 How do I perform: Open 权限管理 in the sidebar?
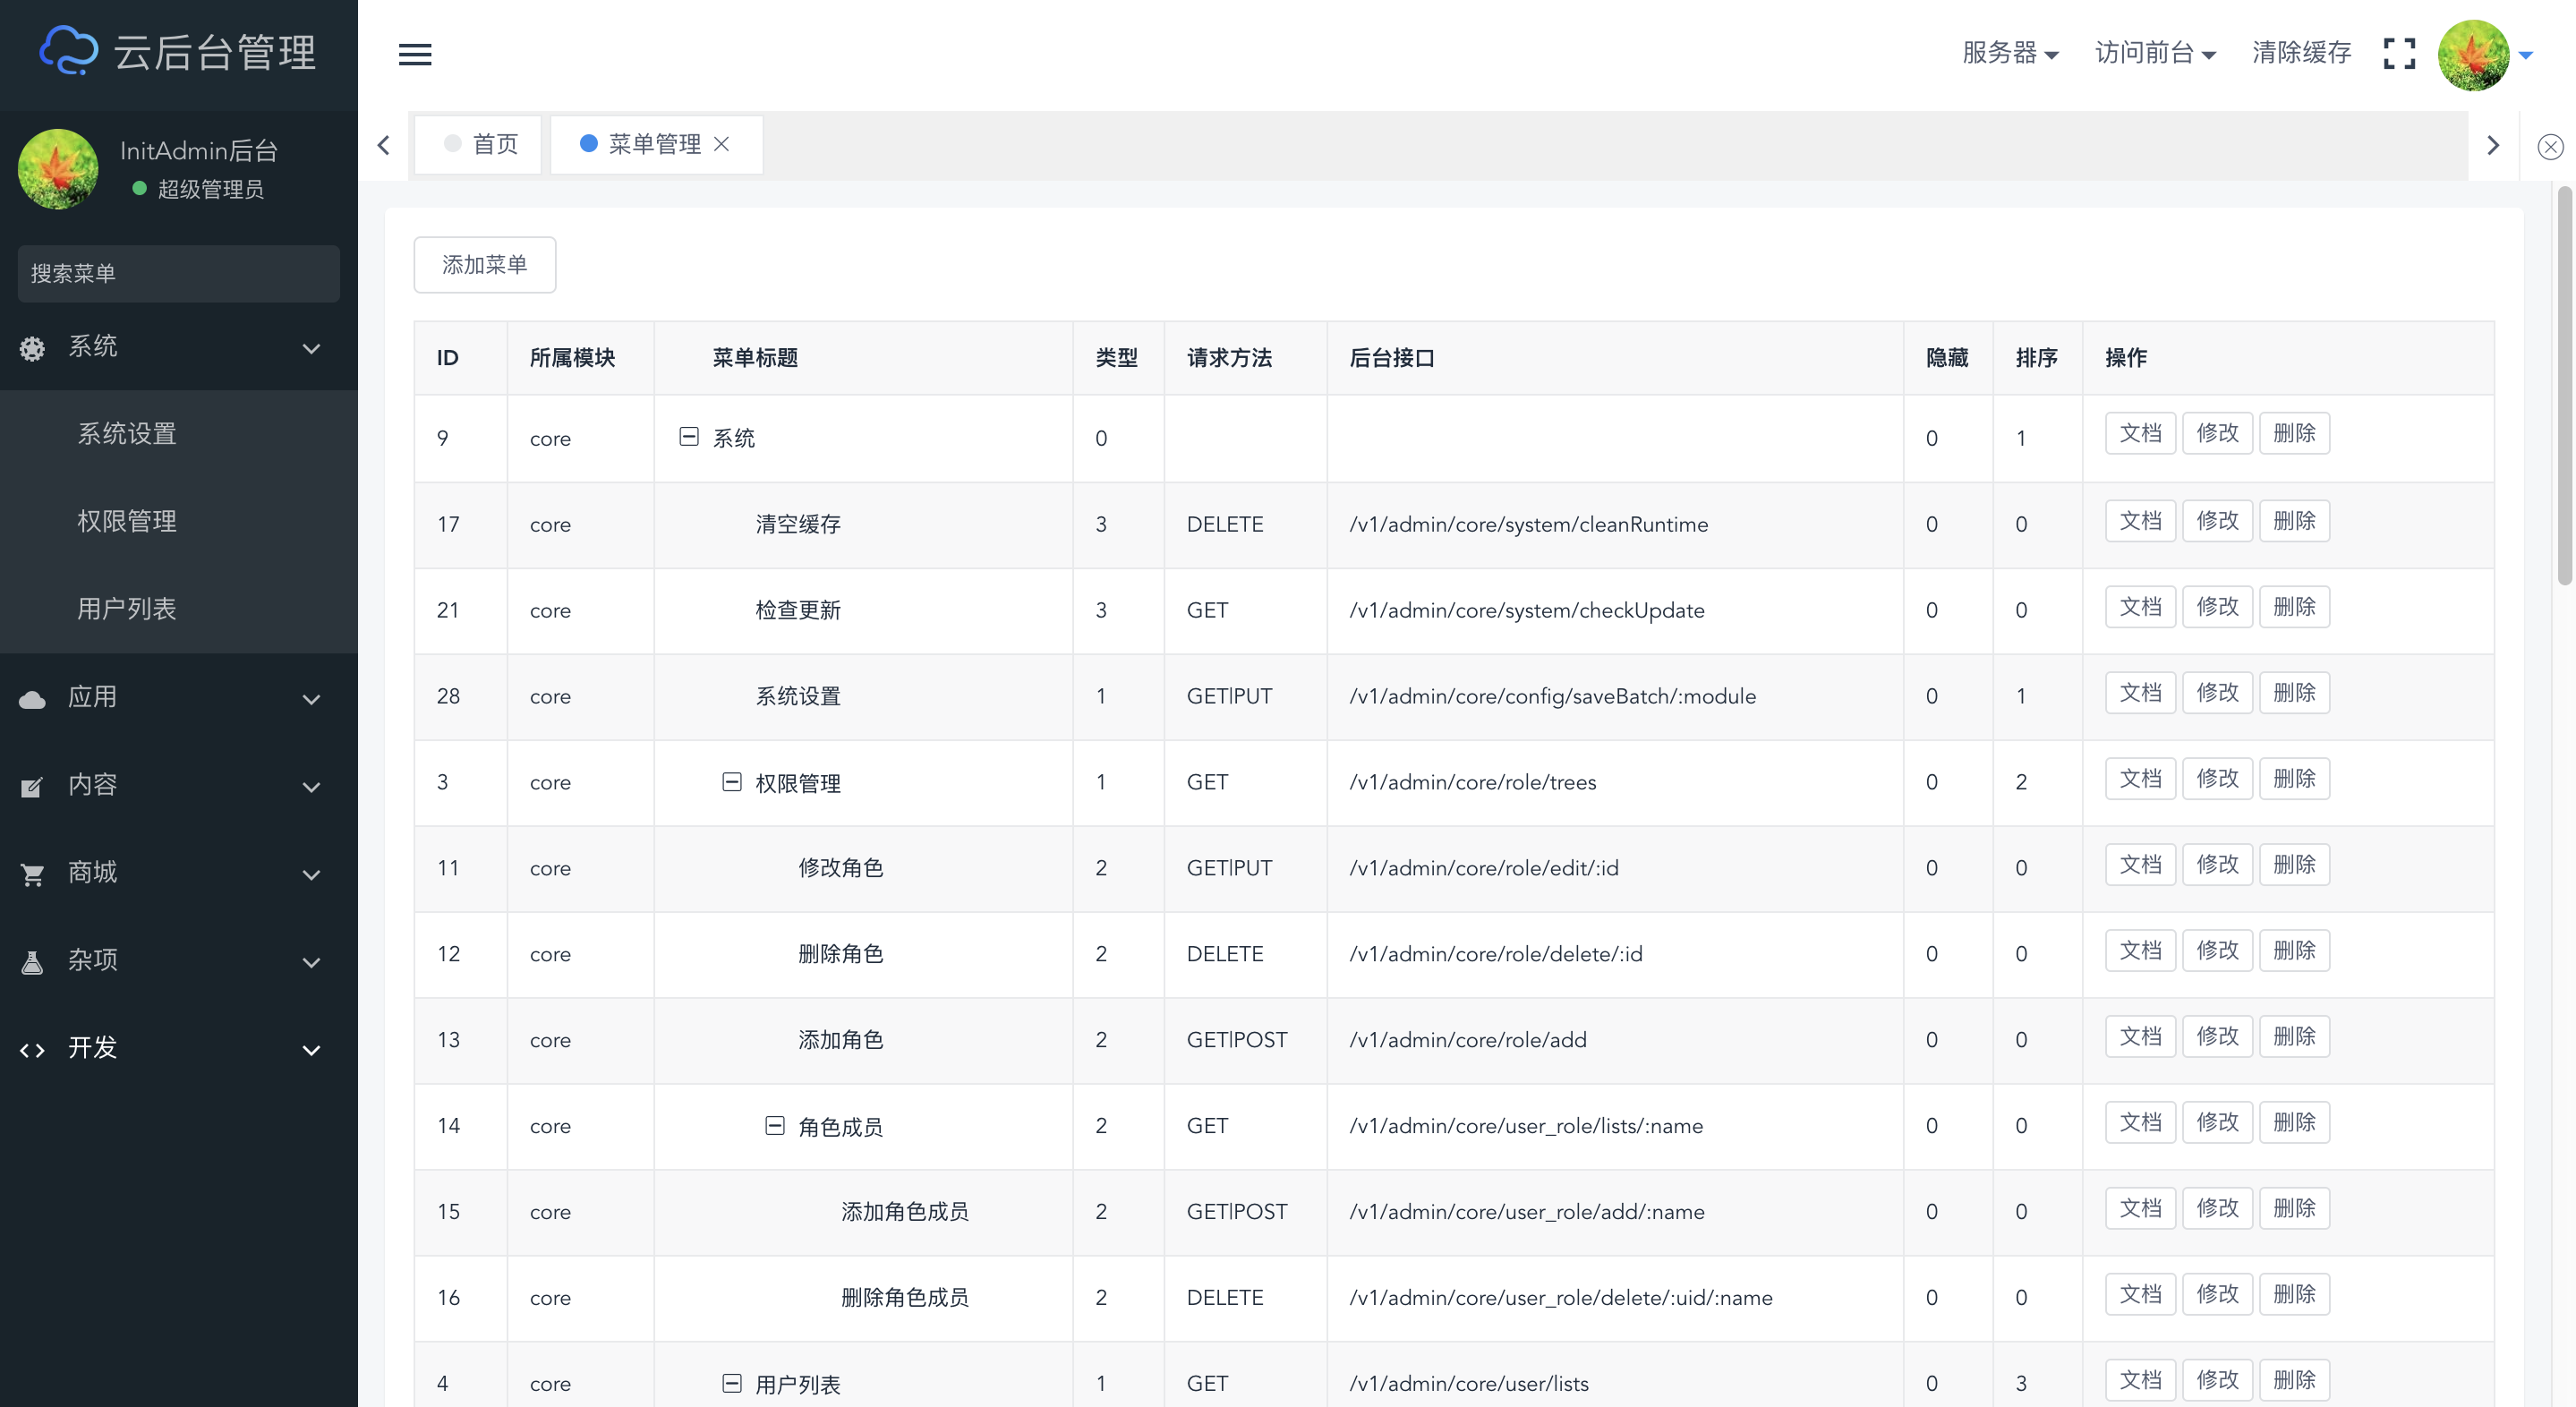127,521
